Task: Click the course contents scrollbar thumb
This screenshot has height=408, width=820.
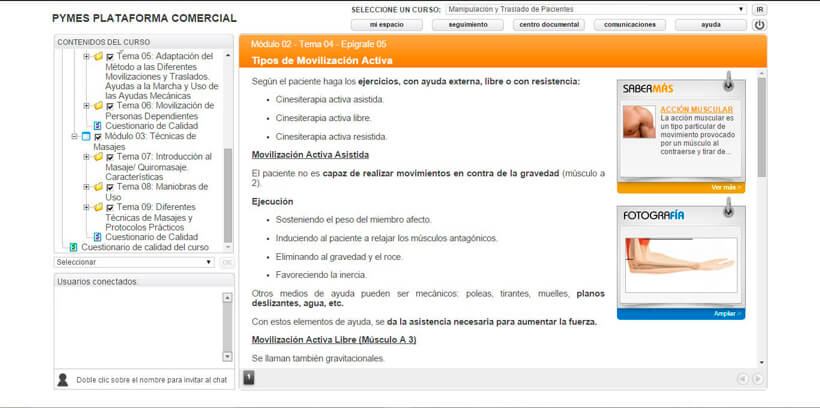Action: pos(228,195)
